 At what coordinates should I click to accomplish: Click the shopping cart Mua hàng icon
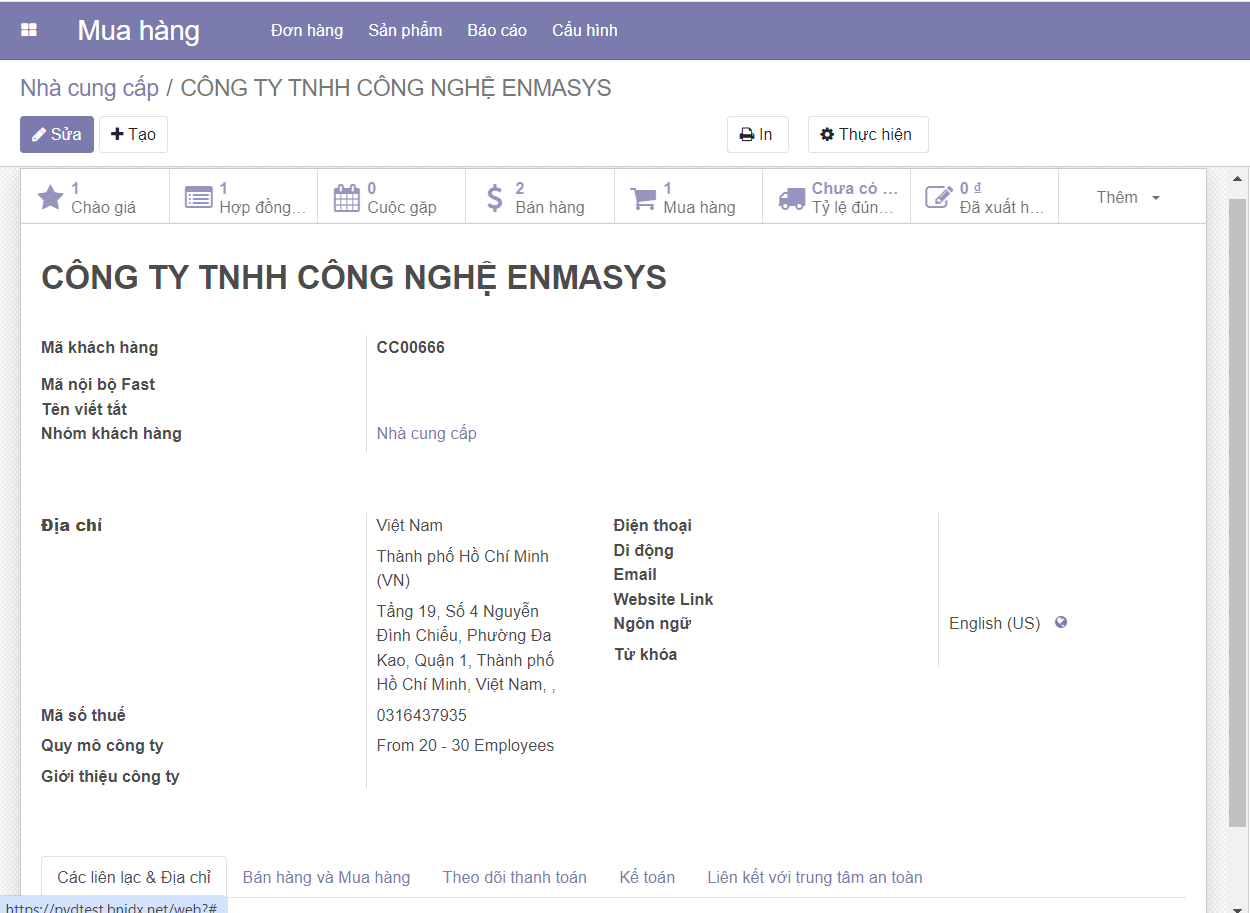point(643,197)
